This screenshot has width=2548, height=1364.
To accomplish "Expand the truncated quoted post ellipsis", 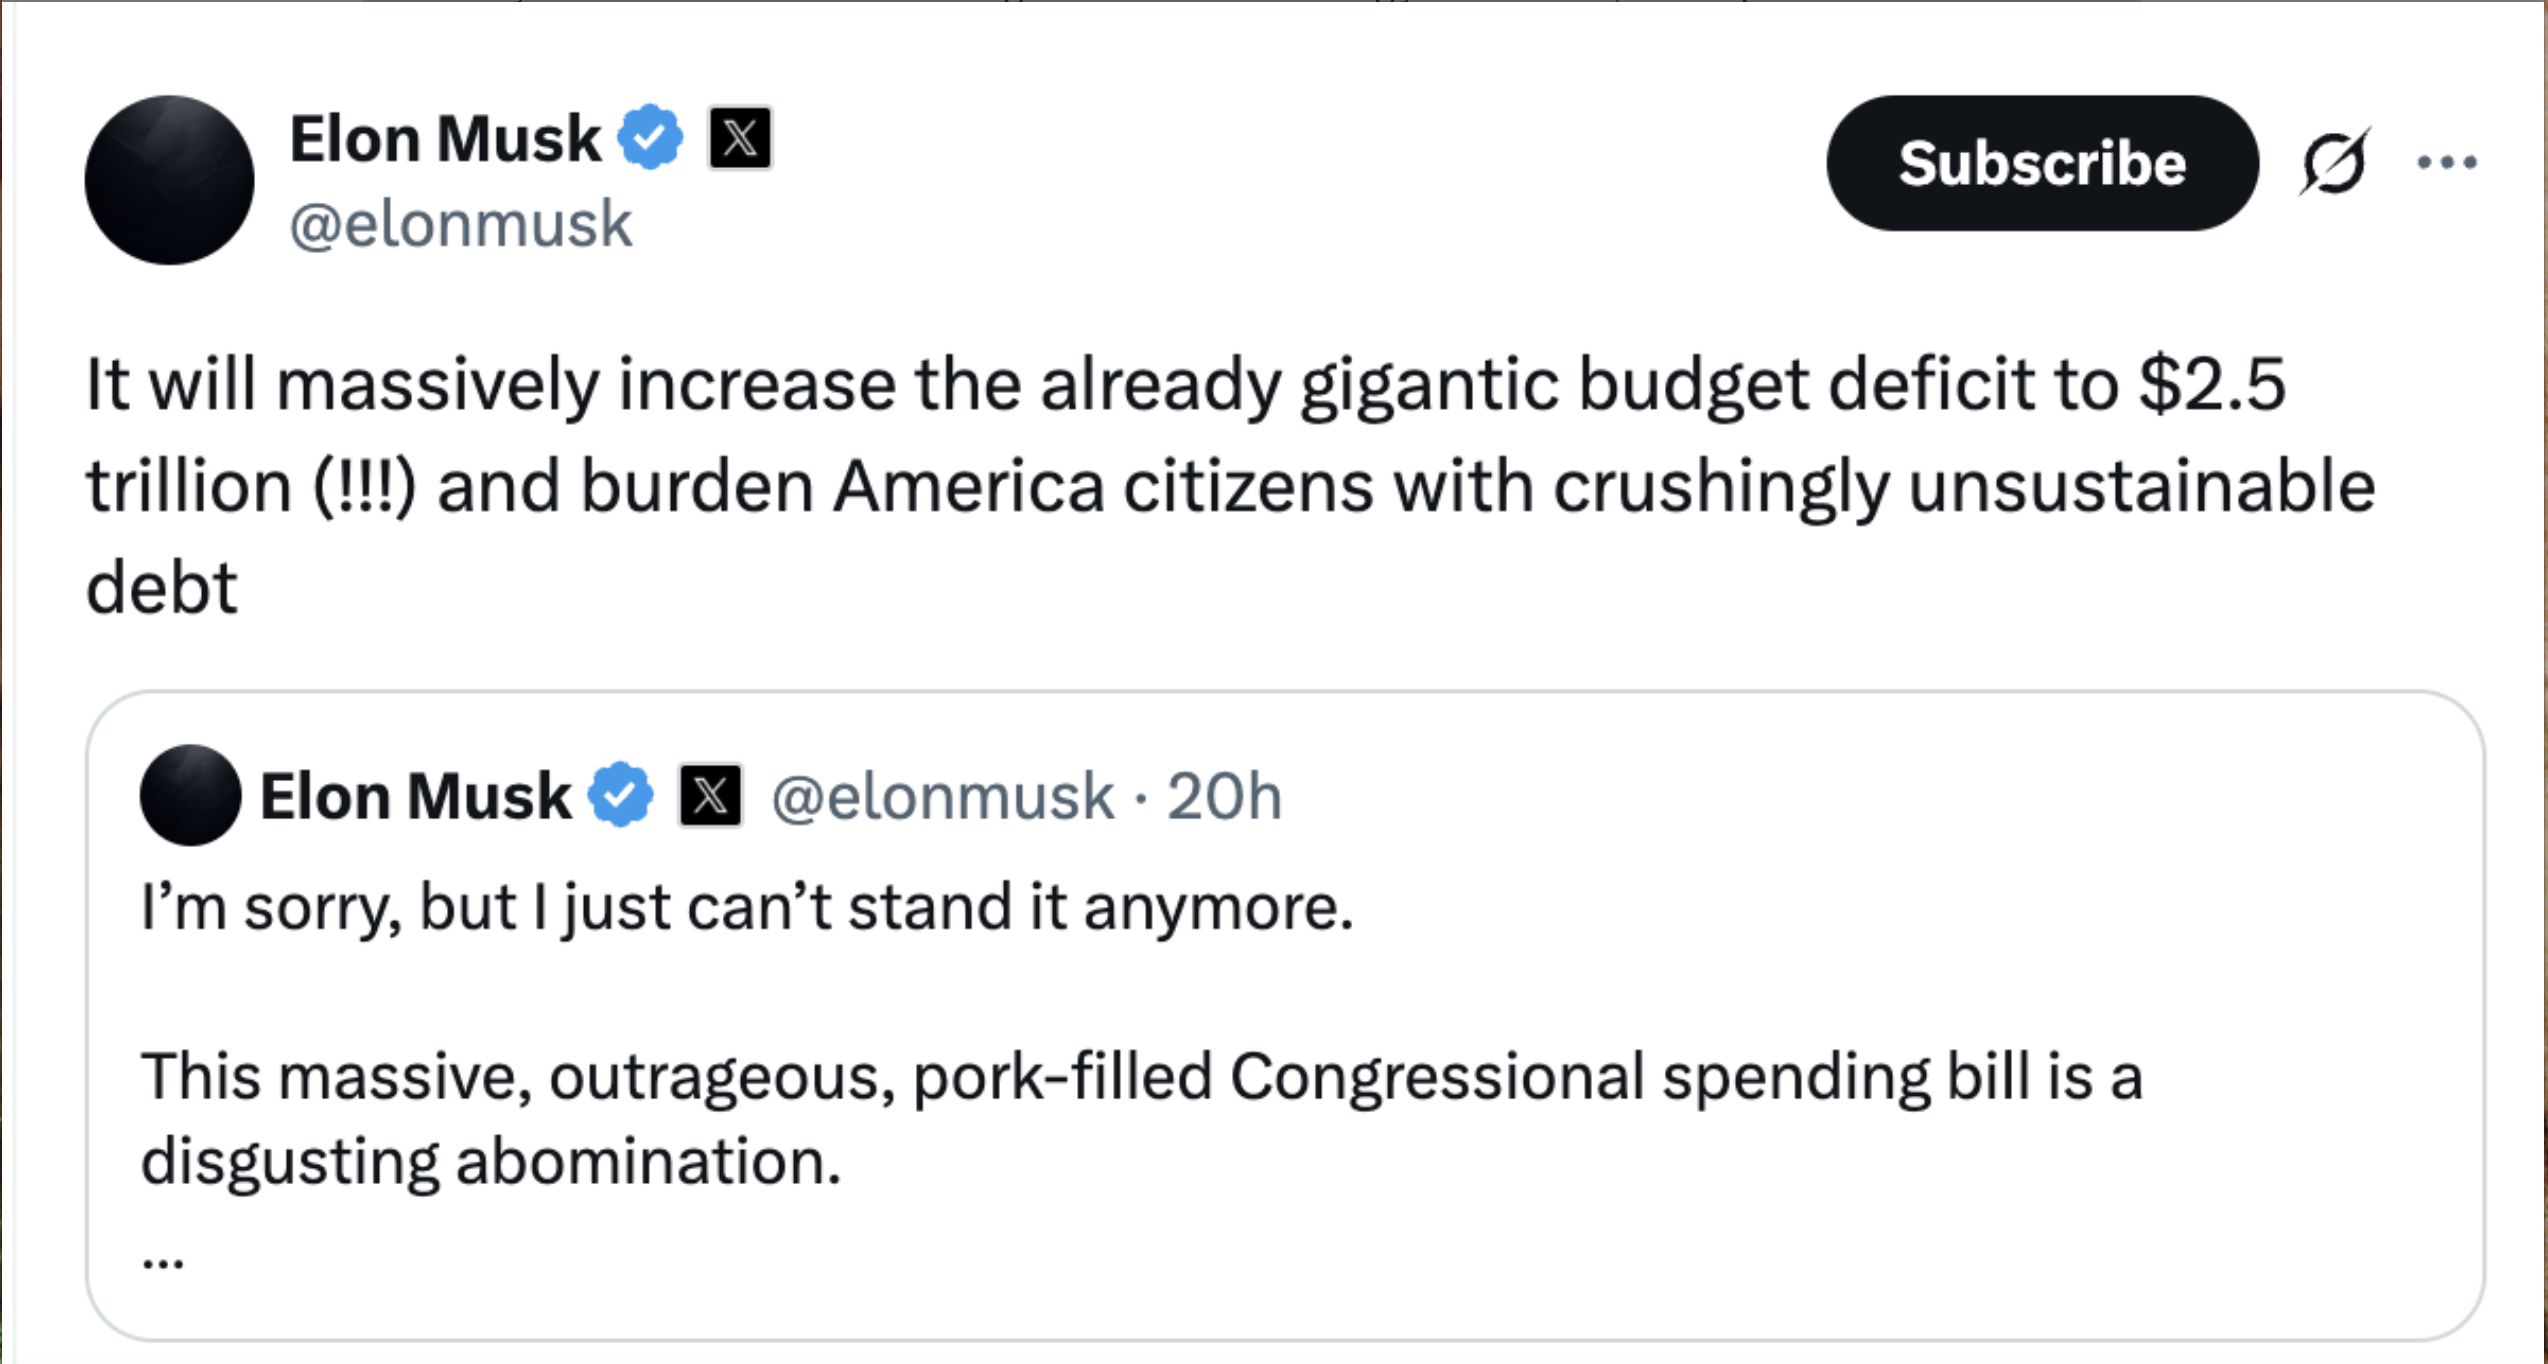I will 162,1260.
